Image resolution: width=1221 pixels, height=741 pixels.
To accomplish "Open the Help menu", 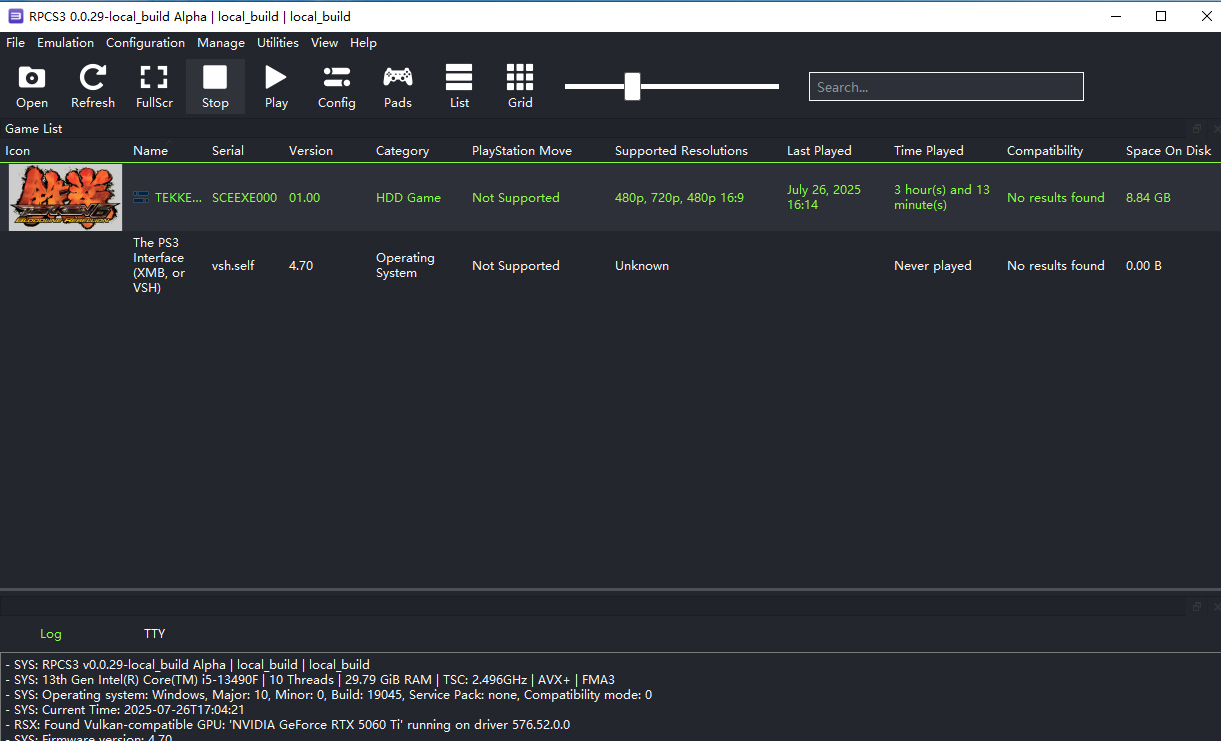I will 364,43.
